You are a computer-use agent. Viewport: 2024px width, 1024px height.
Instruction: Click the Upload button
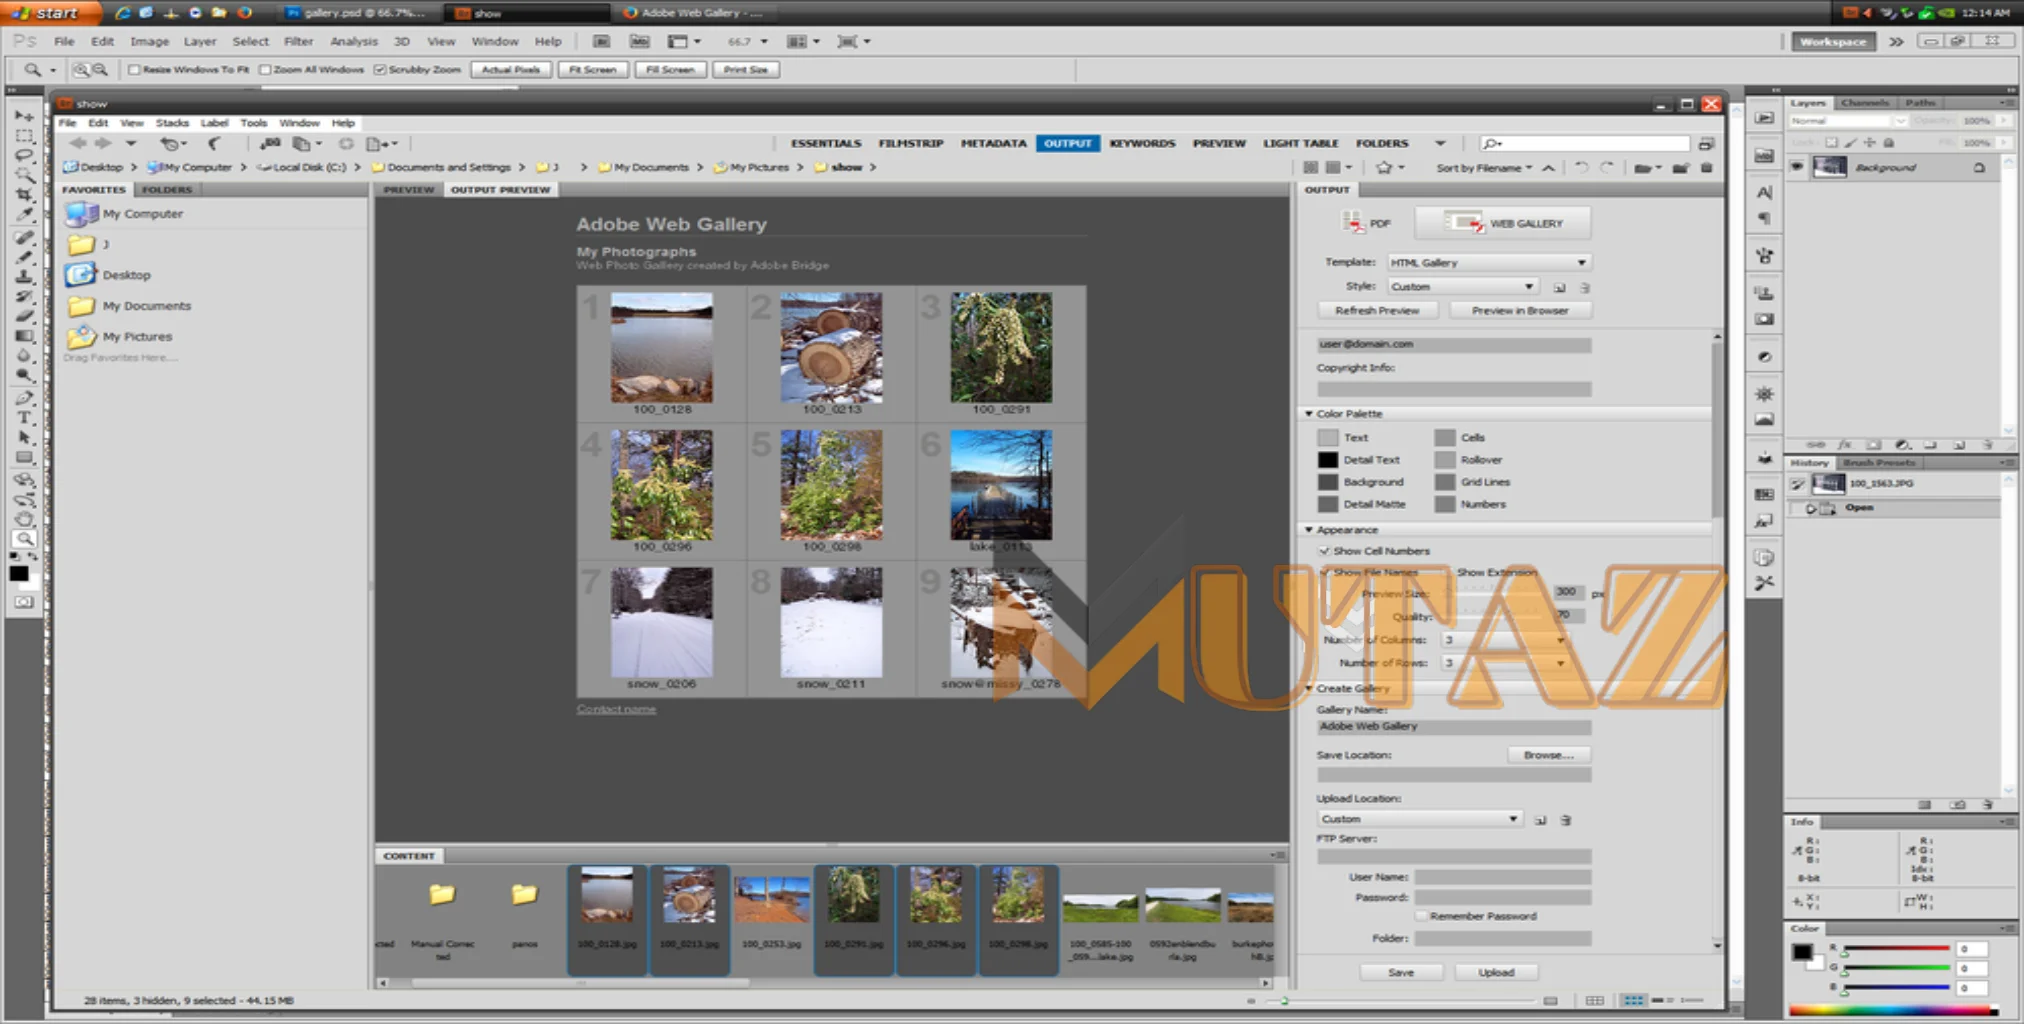(1496, 972)
